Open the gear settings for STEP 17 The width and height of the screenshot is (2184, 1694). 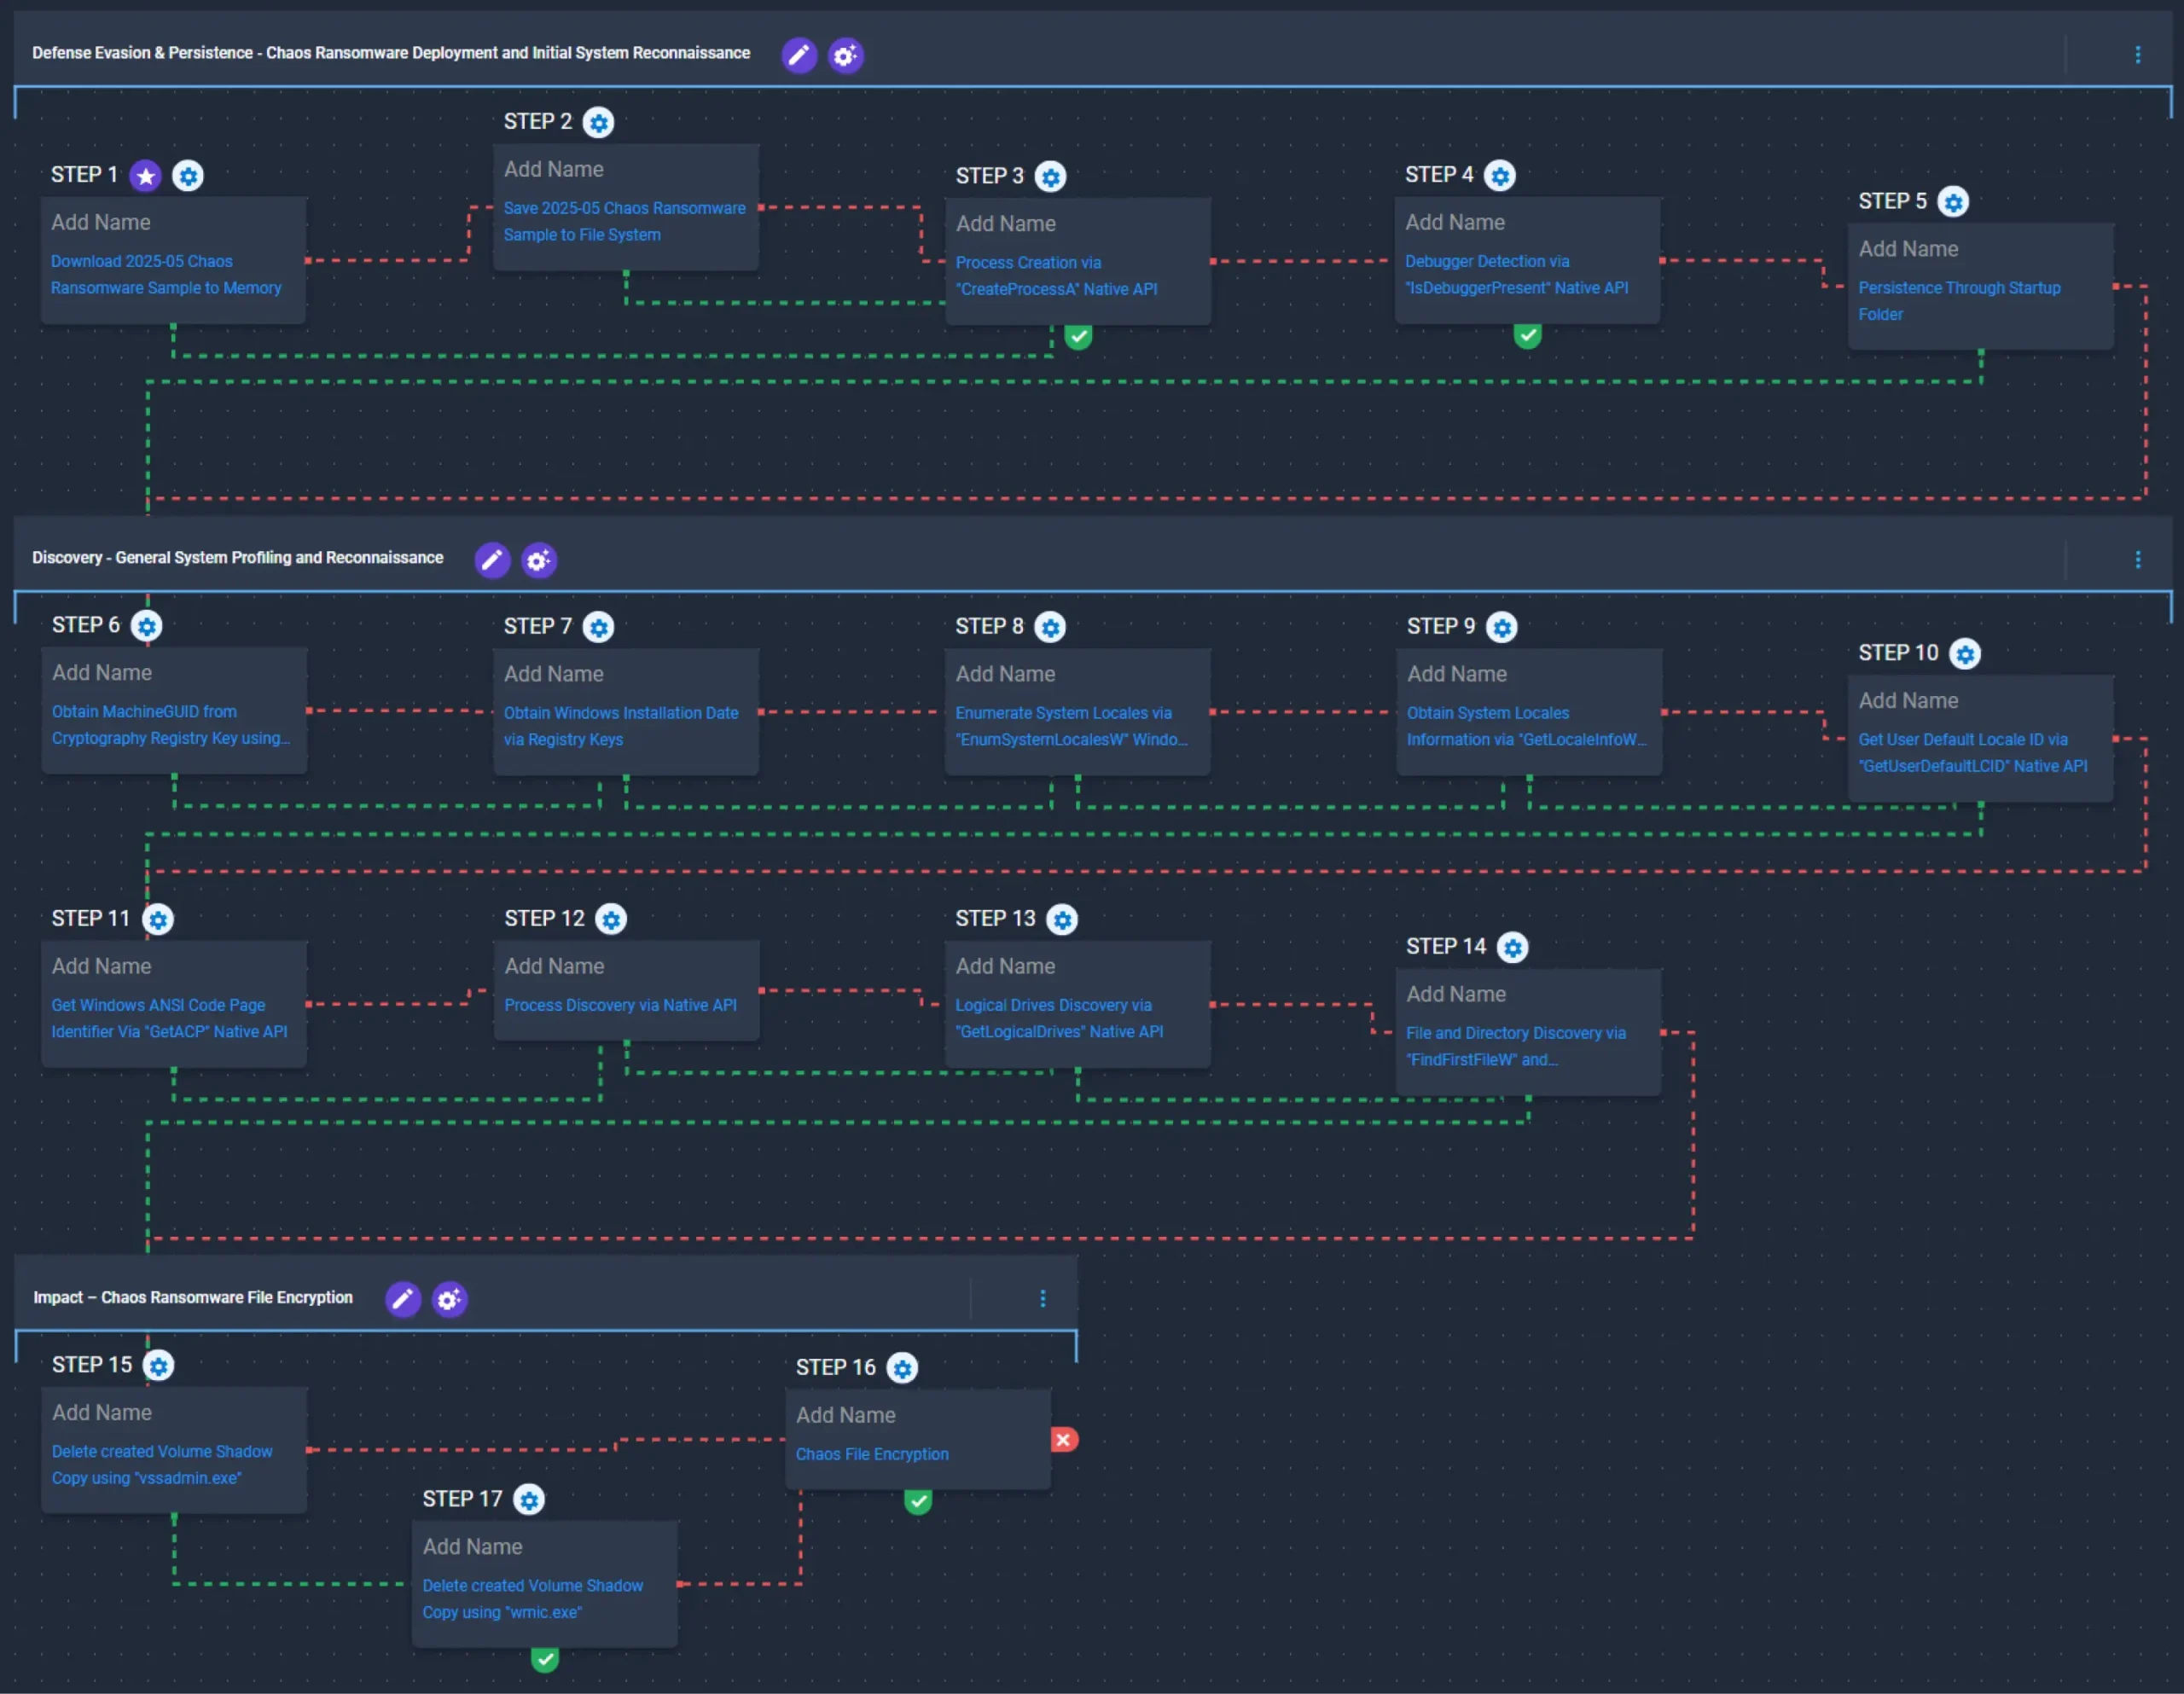[529, 1500]
